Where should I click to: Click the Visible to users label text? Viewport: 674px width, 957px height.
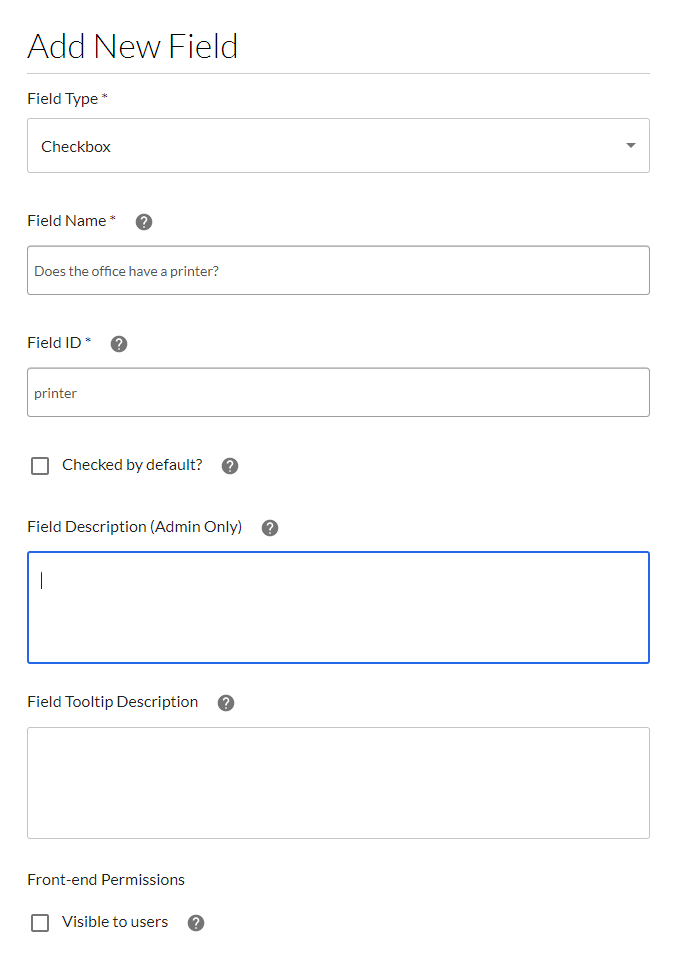point(117,922)
